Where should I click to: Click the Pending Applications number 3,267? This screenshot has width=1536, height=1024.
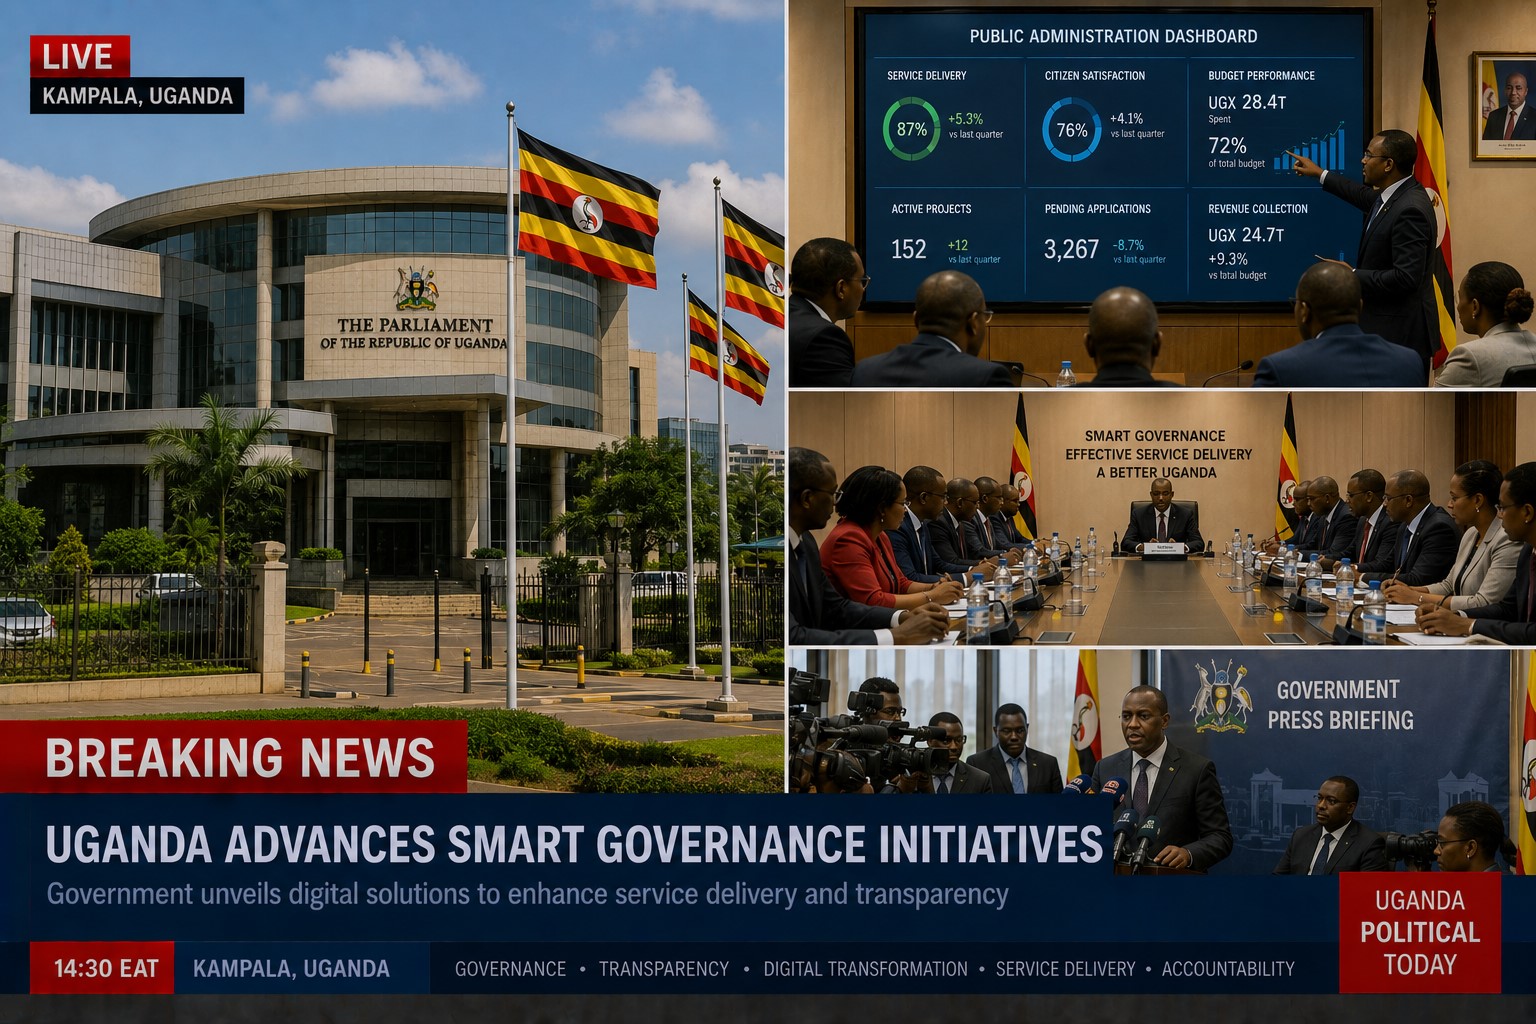click(x=1071, y=249)
